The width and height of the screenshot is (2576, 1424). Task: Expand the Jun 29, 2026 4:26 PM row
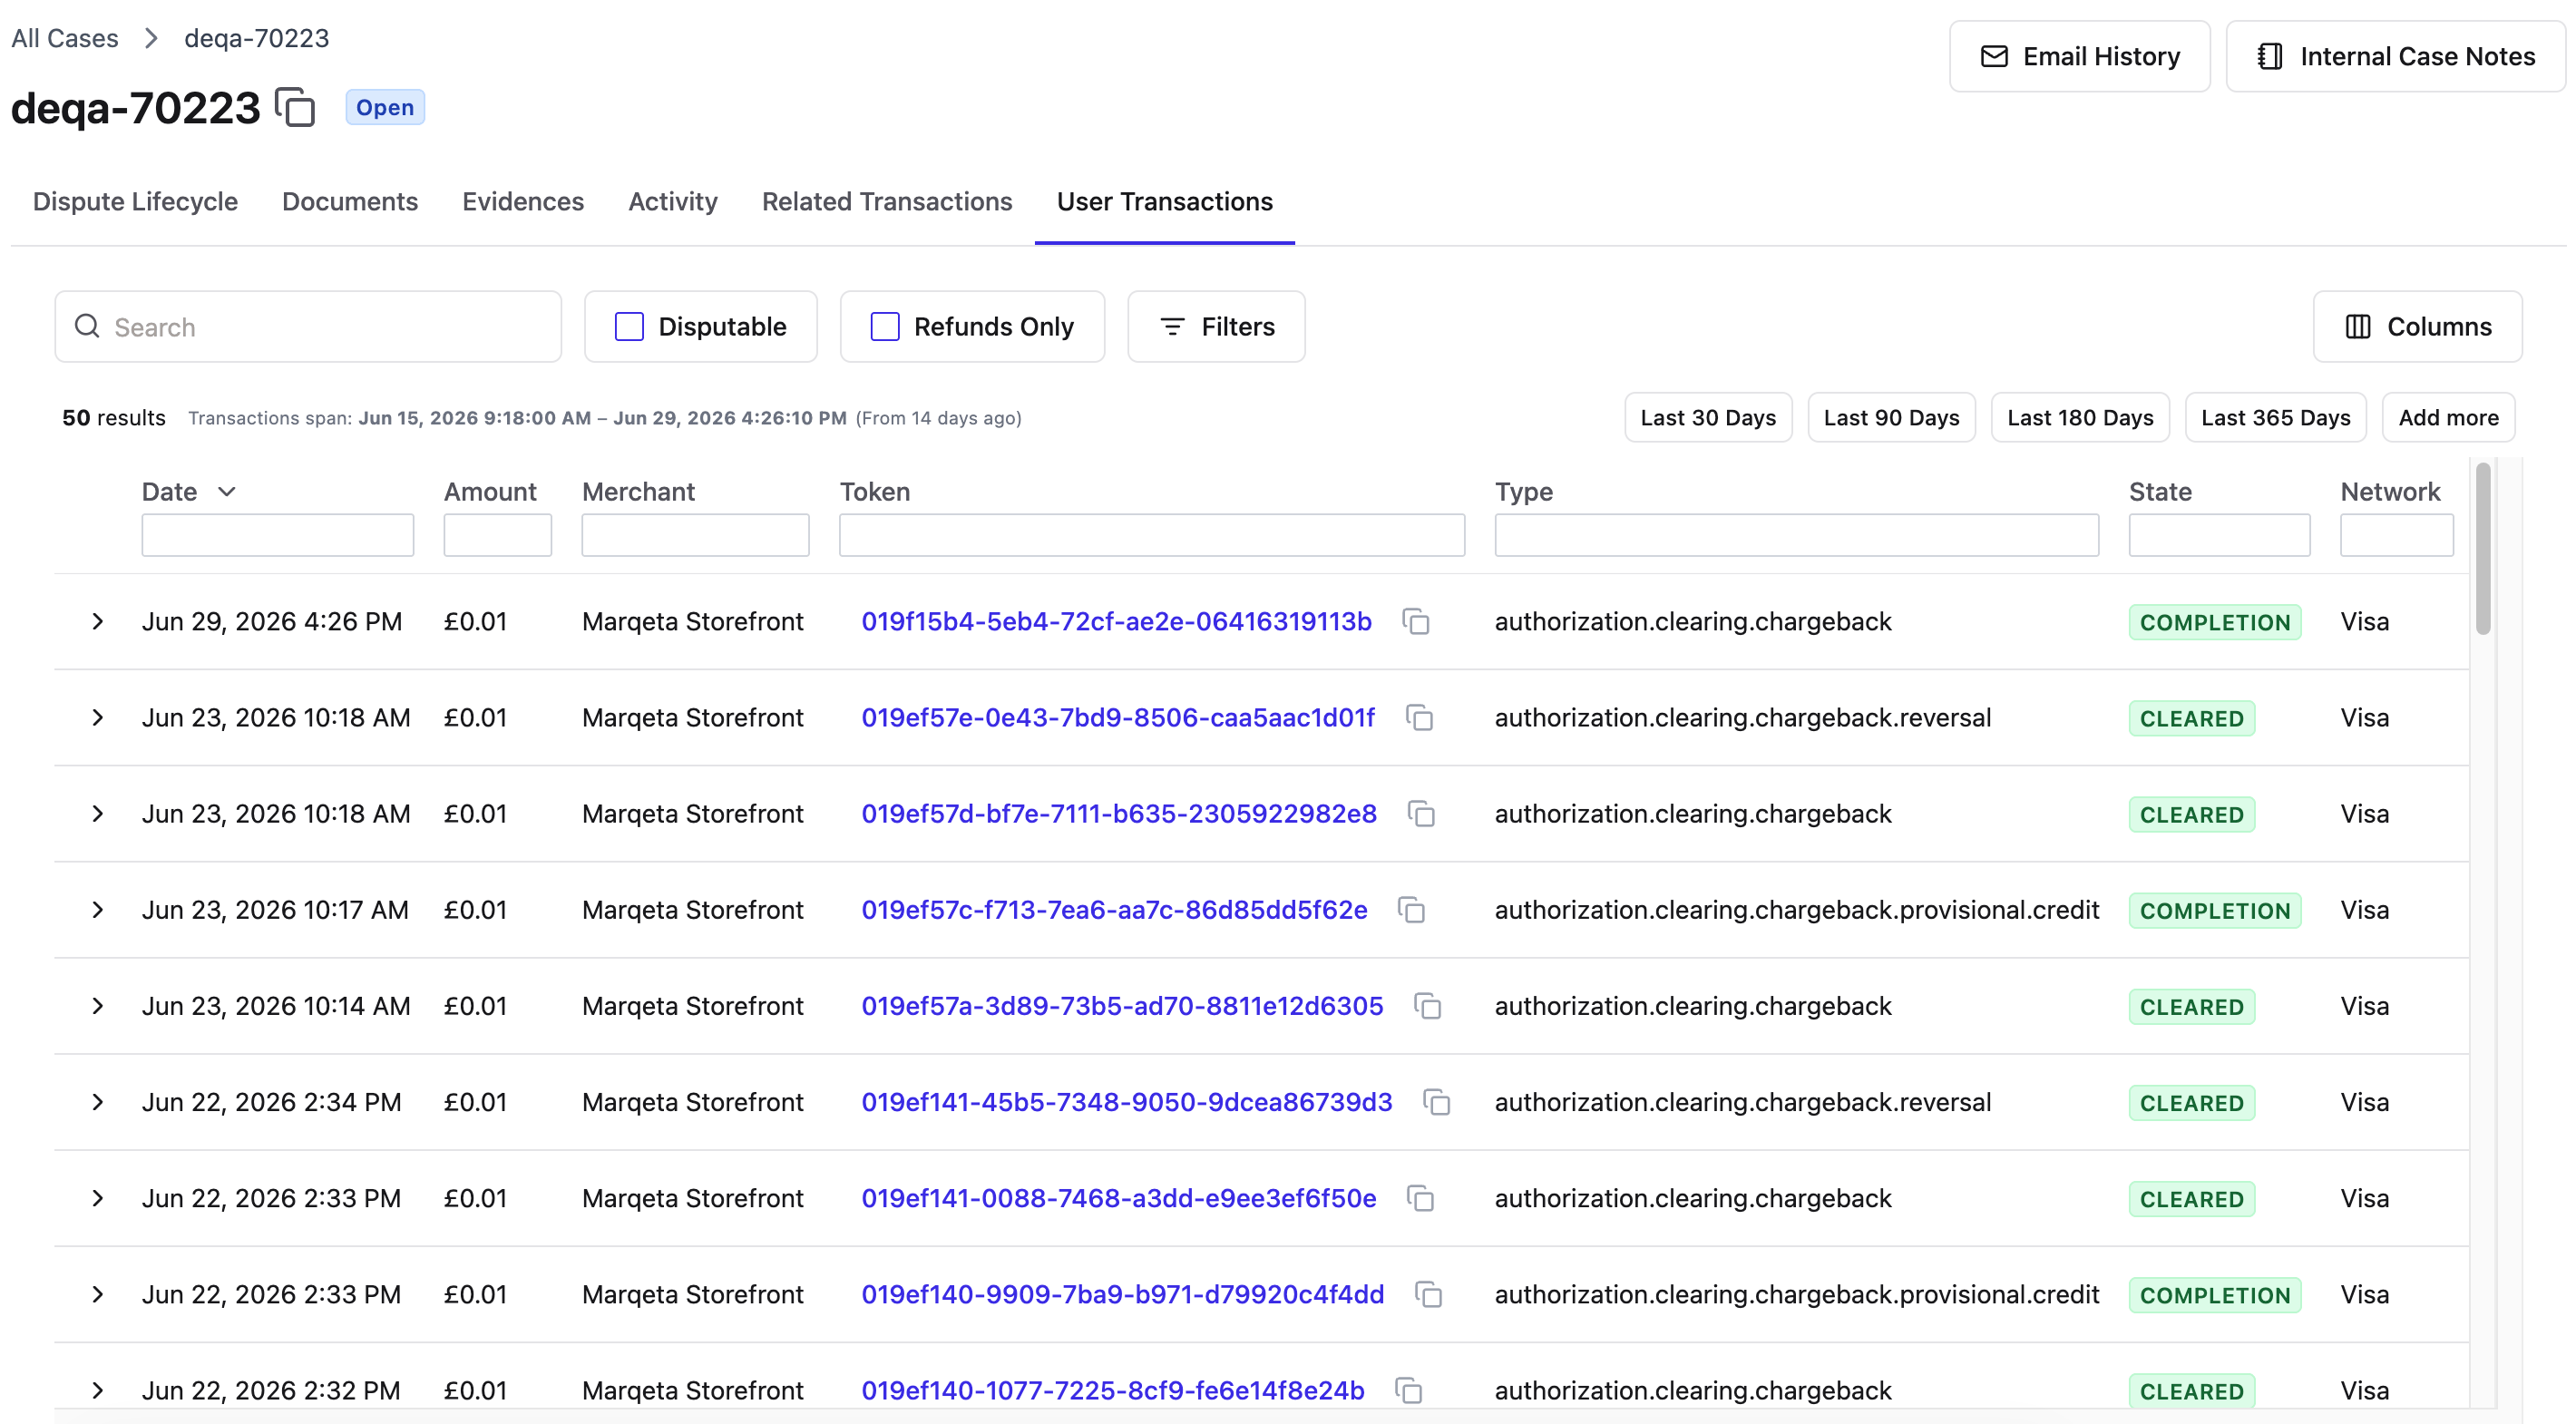click(97, 622)
